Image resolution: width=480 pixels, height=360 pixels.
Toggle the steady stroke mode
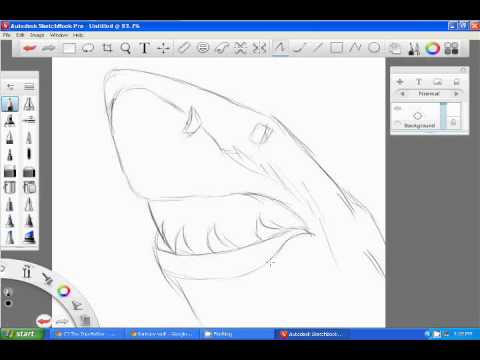click(299, 48)
